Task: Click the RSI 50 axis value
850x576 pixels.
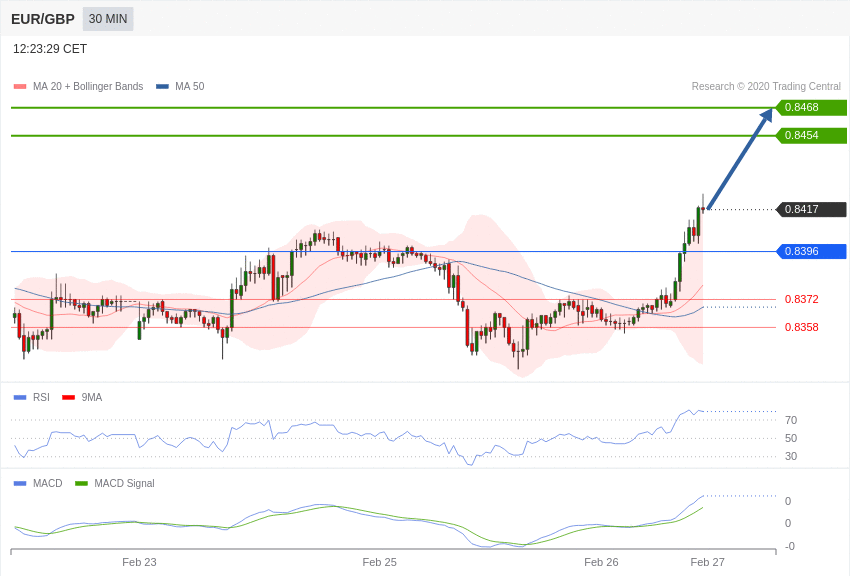Action: click(x=791, y=438)
